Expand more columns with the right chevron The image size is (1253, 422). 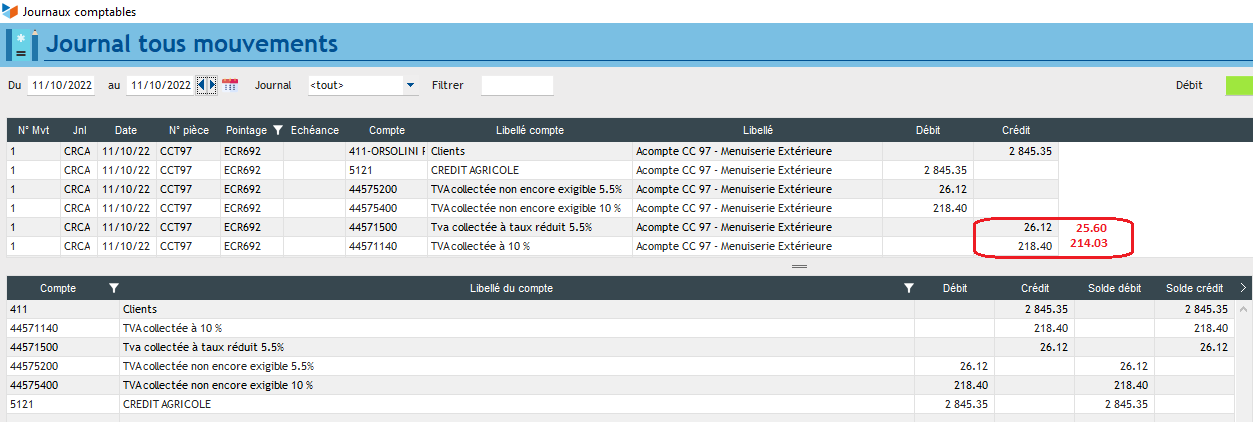coord(1243,288)
